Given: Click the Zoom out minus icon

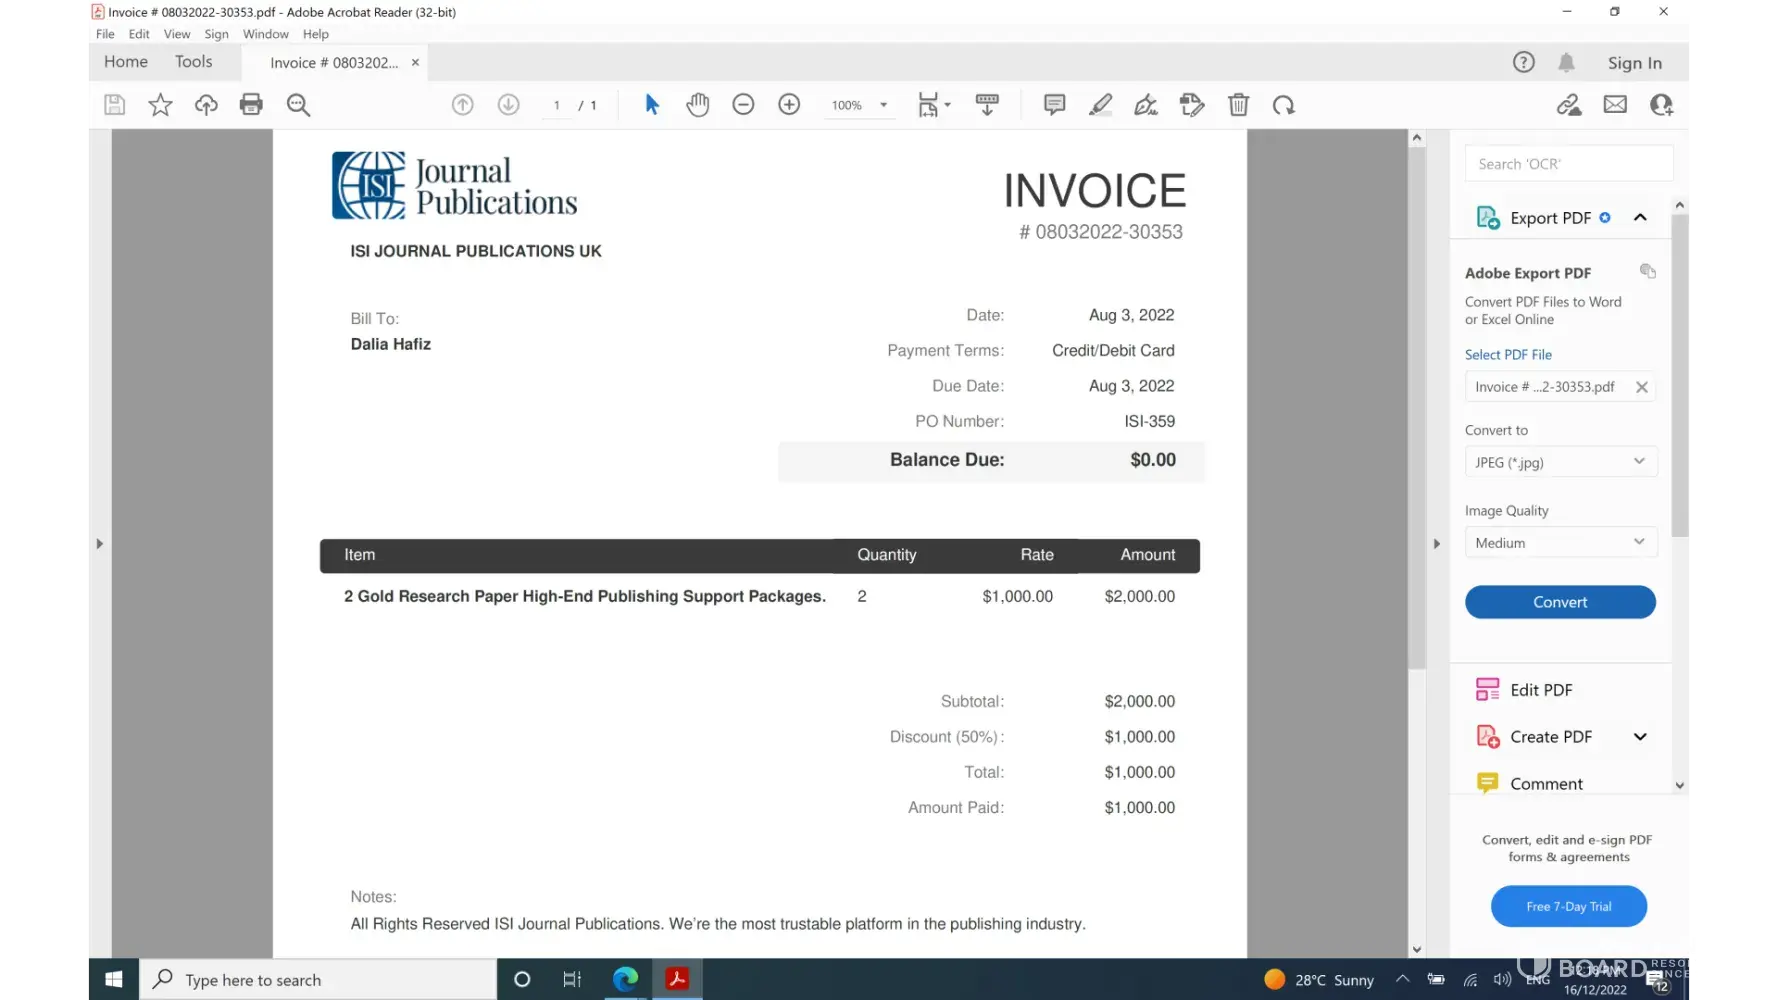Looking at the screenshot, I should 743,105.
